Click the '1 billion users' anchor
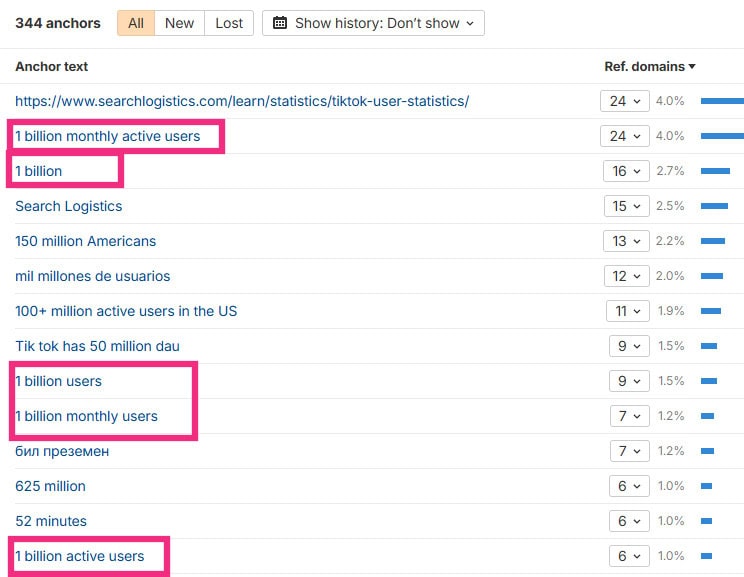This screenshot has height=577, width=744. (58, 381)
